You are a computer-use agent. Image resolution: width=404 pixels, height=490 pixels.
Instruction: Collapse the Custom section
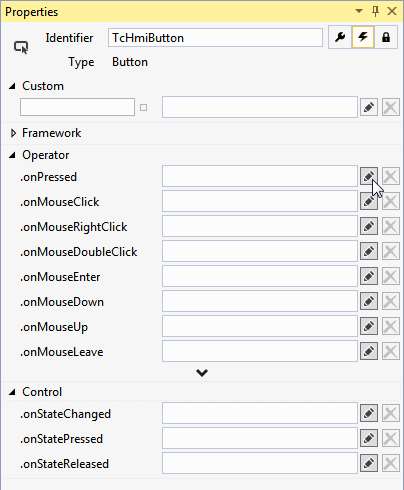(x=12, y=86)
